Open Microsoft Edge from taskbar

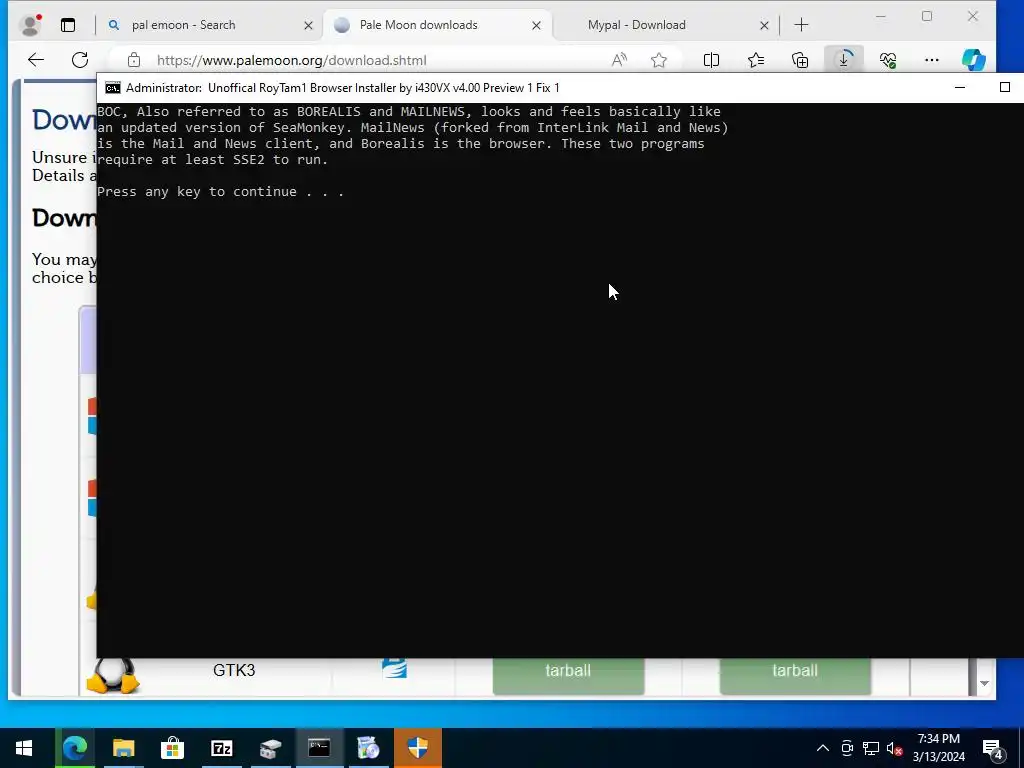point(74,748)
